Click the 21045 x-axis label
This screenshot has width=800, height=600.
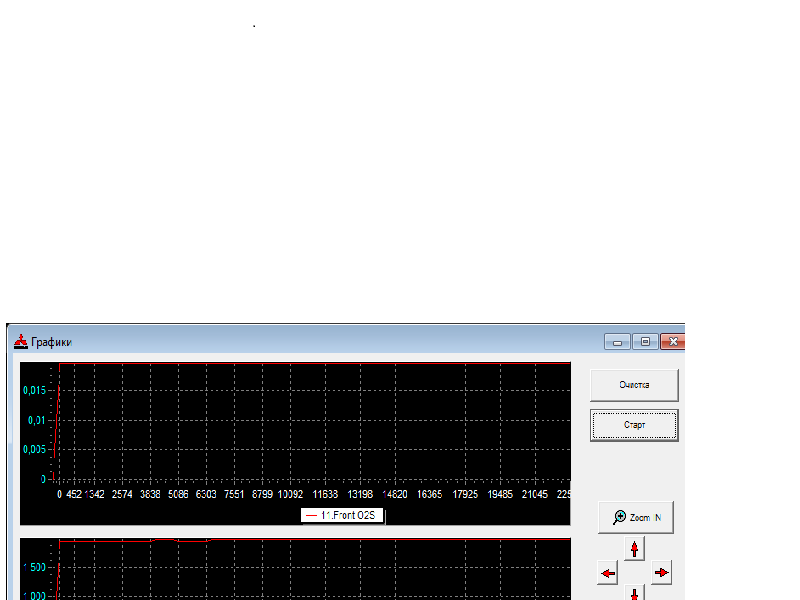(x=535, y=494)
